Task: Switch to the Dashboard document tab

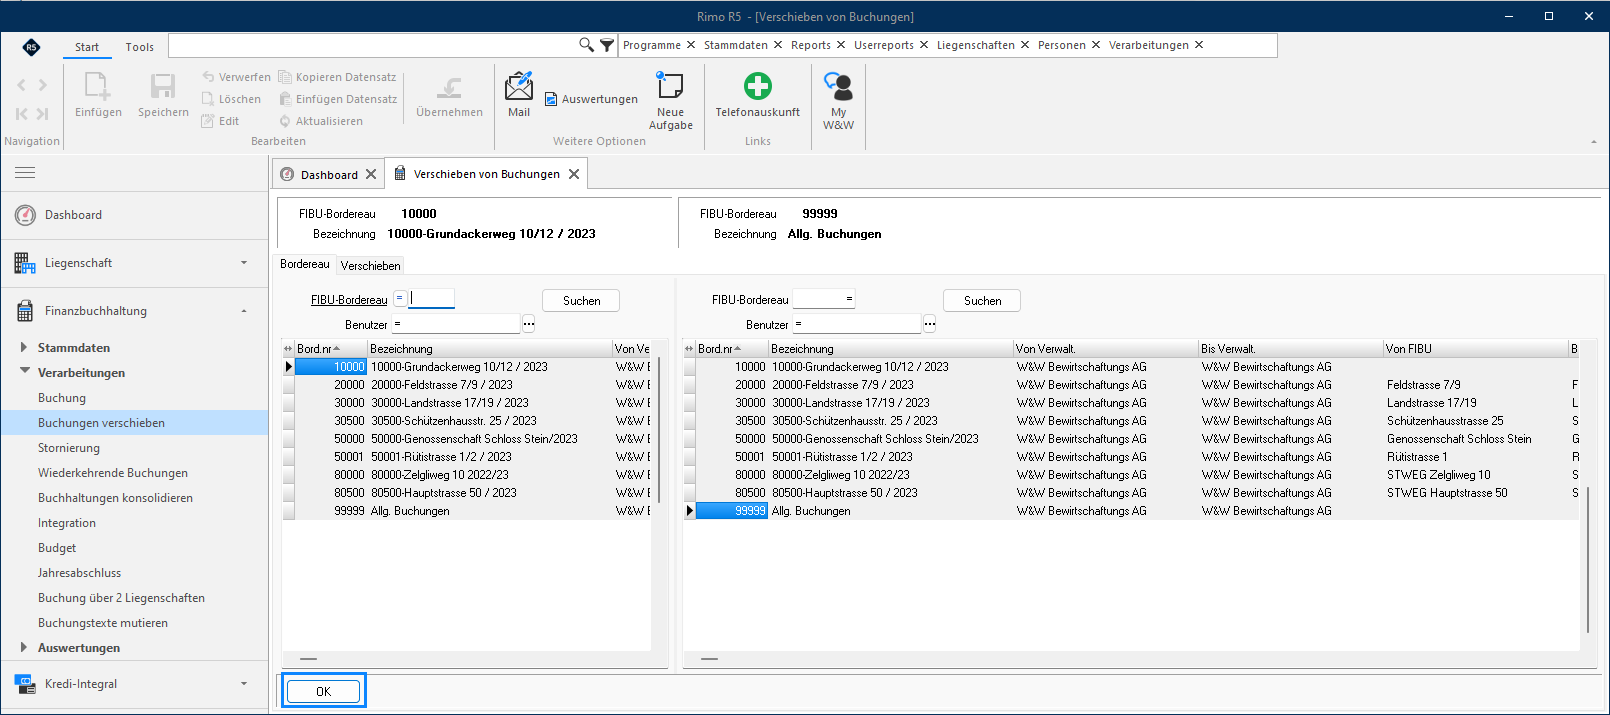Action: click(x=329, y=174)
